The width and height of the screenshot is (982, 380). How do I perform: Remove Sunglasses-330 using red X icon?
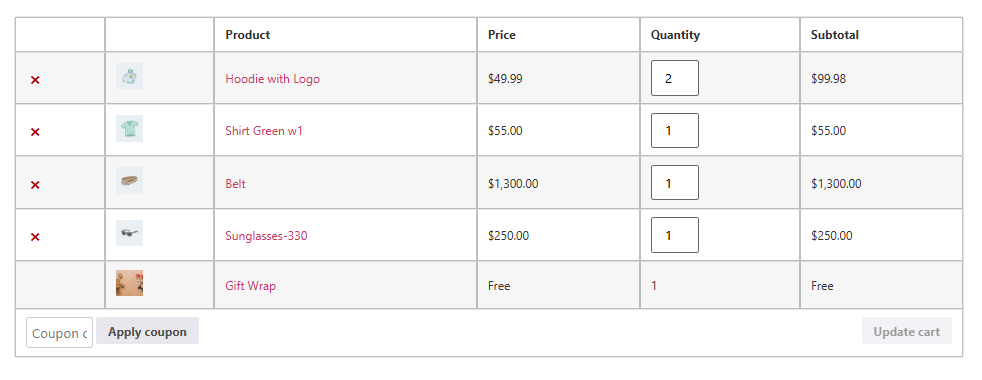pyautogui.click(x=35, y=237)
